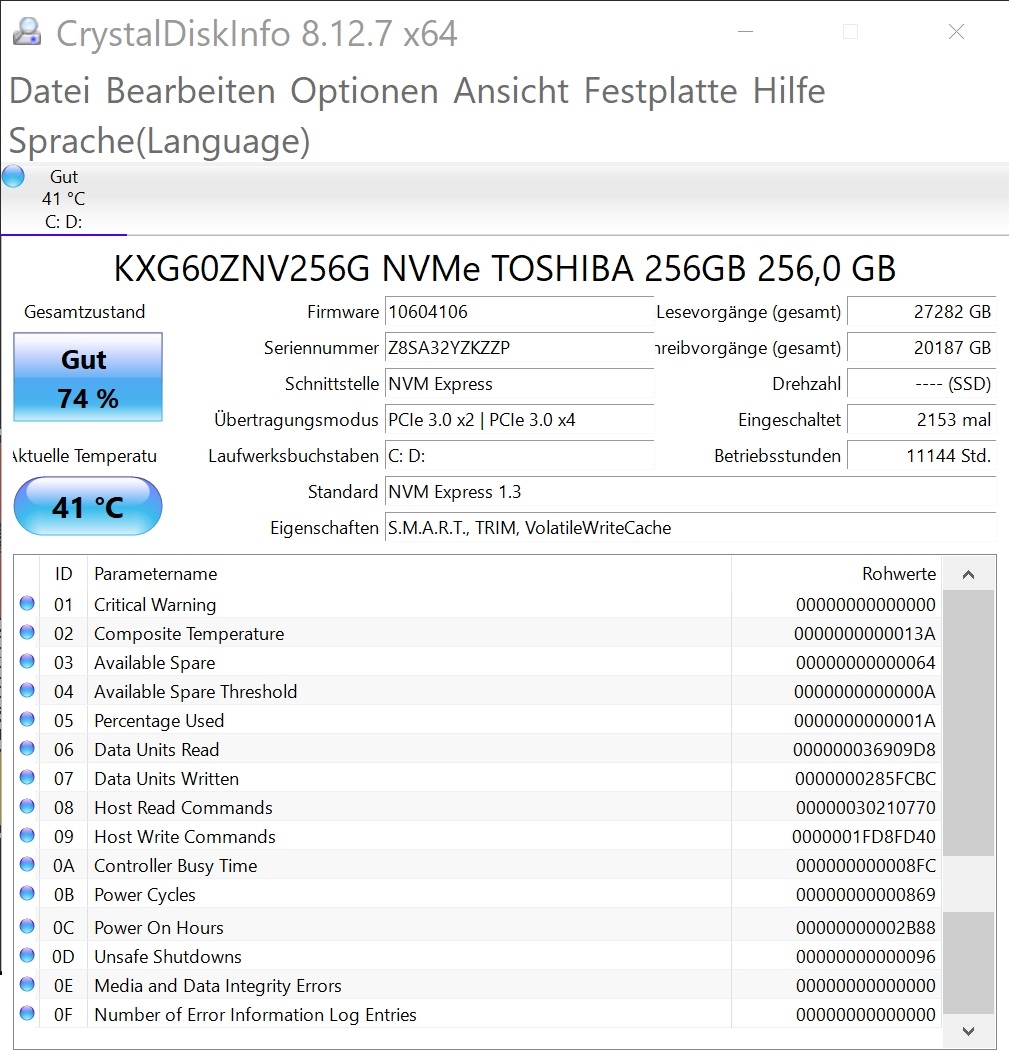Click the status dot of Data Units Read row
This screenshot has height=1056, width=1009.
click(27, 748)
